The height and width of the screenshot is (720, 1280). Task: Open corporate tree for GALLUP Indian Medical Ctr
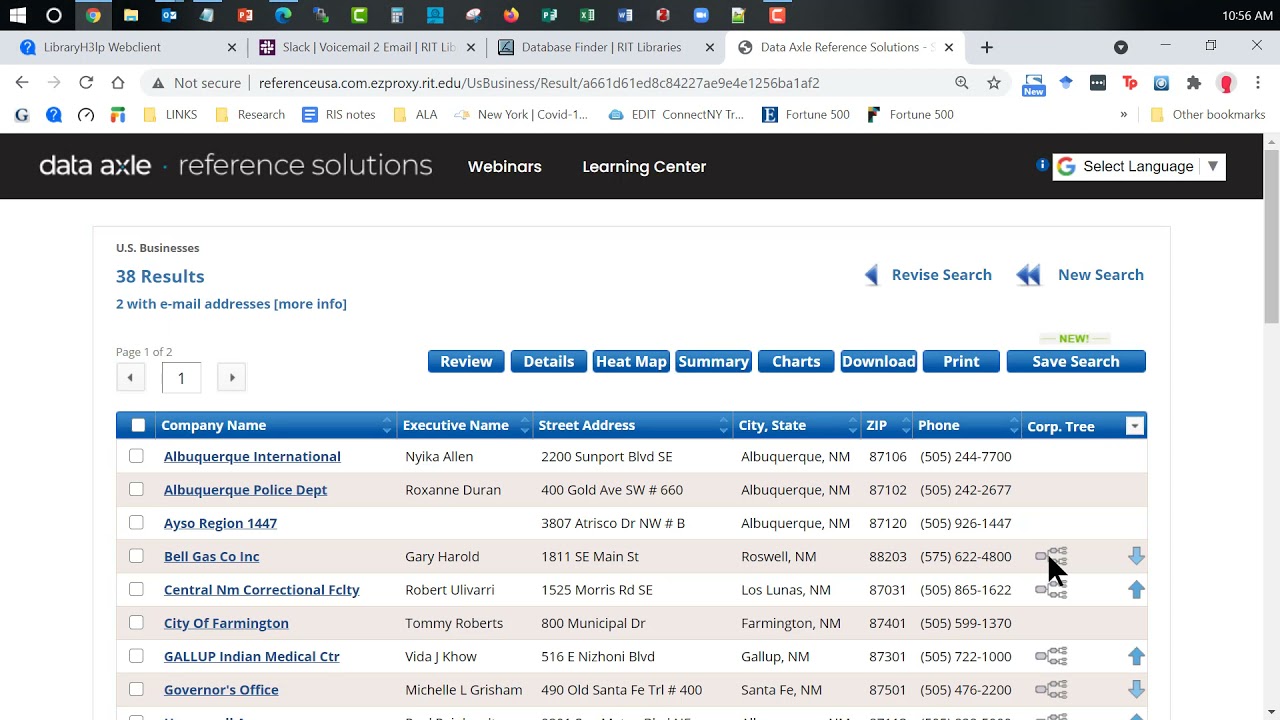[1051, 656]
